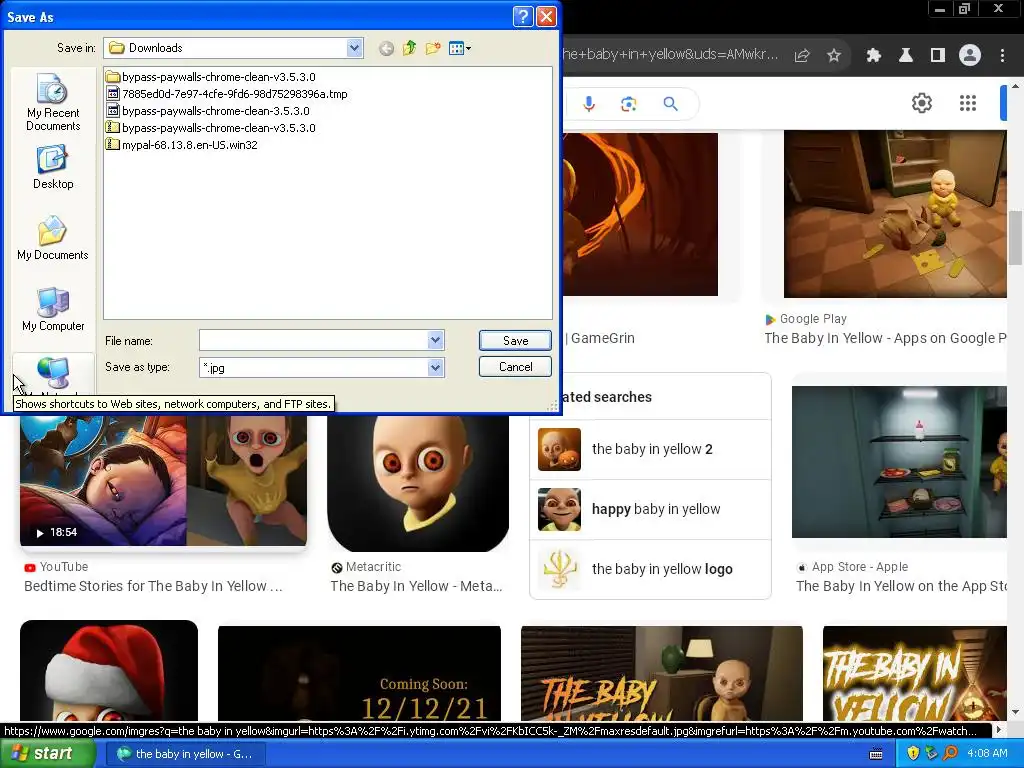1024x768 pixels.
Task: Open The Baby In Yellow App Store link
Action: tap(901, 586)
